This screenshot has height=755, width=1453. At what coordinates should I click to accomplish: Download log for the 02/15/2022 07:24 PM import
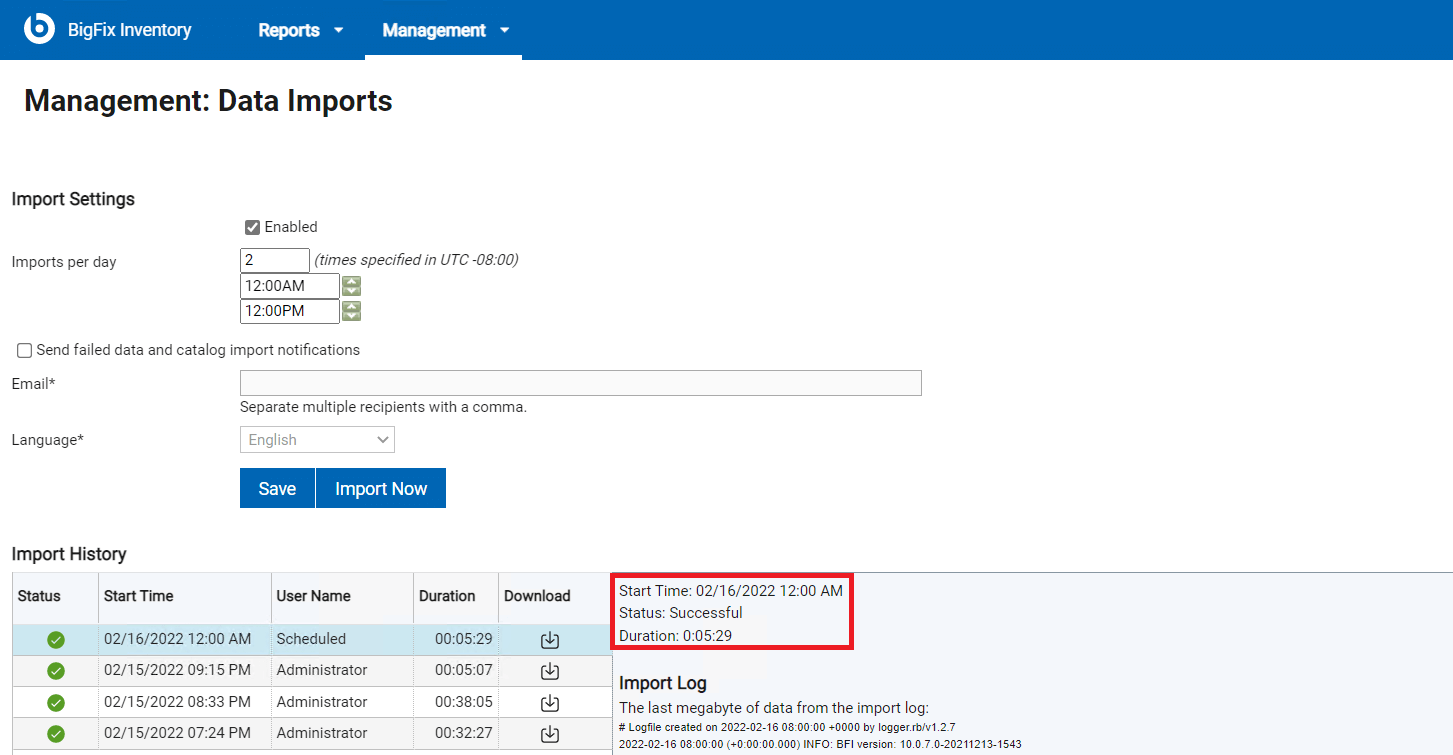pyautogui.click(x=549, y=733)
